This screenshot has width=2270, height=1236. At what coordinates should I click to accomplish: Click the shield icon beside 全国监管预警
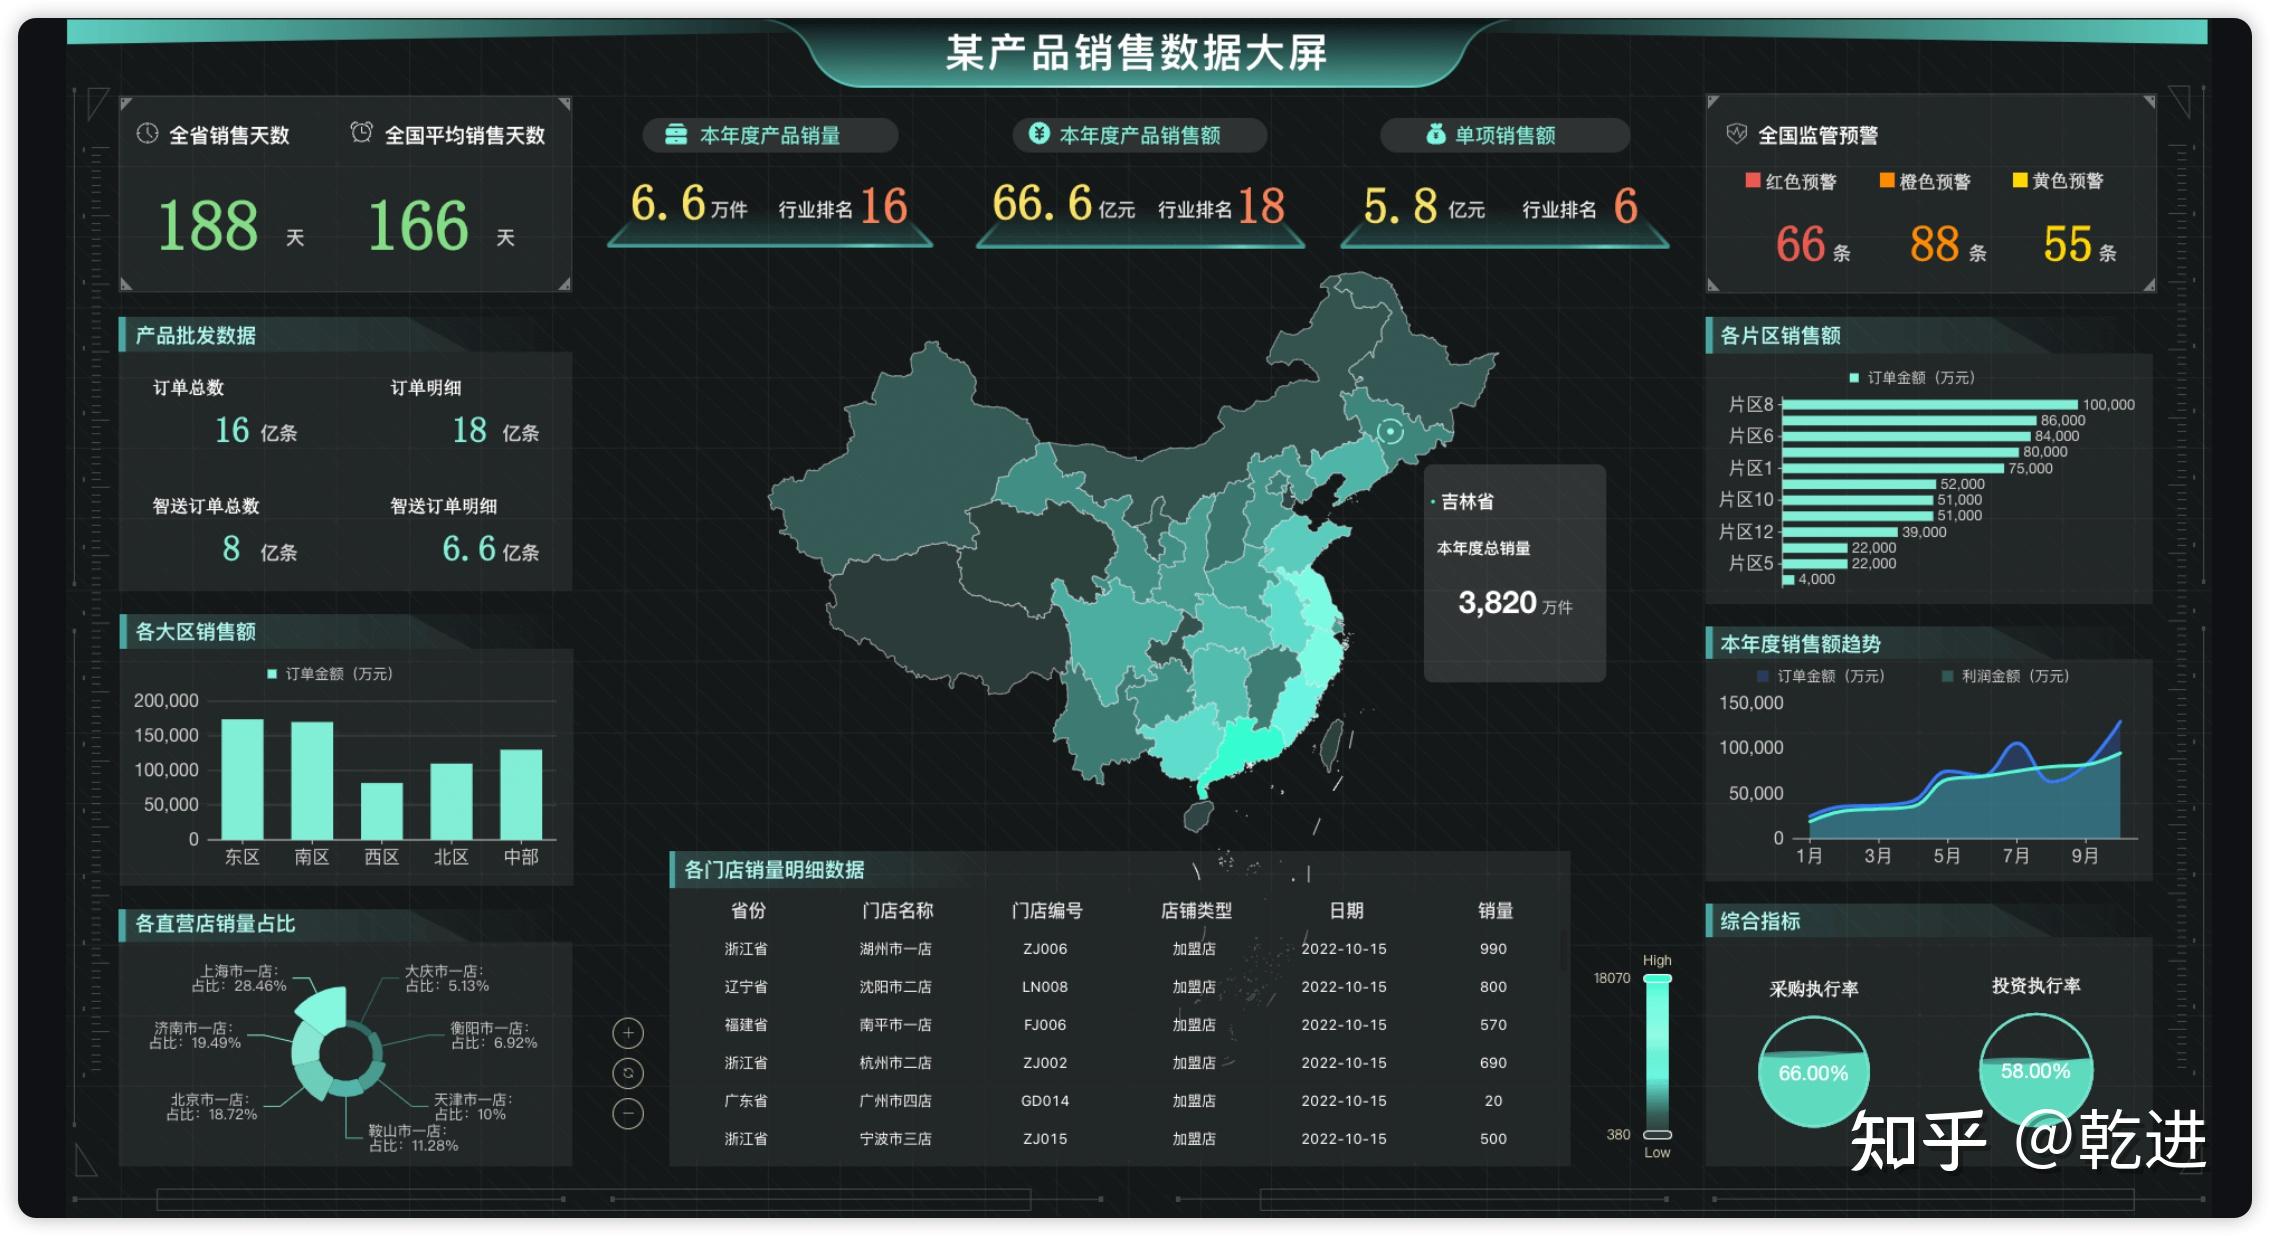(x=1736, y=134)
